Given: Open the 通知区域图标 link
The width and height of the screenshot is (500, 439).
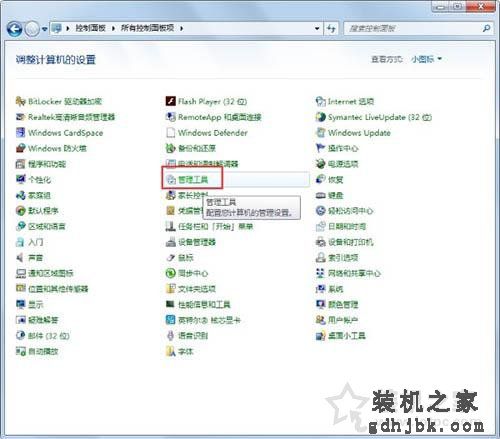Looking at the screenshot, I should pyautogui.click(x=50, y=273).
